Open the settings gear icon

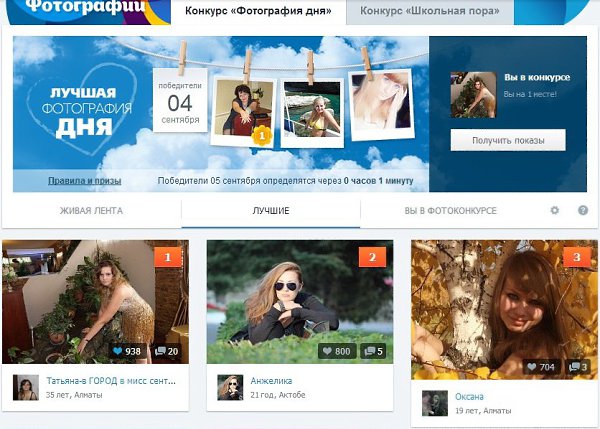tap(555, 211)
